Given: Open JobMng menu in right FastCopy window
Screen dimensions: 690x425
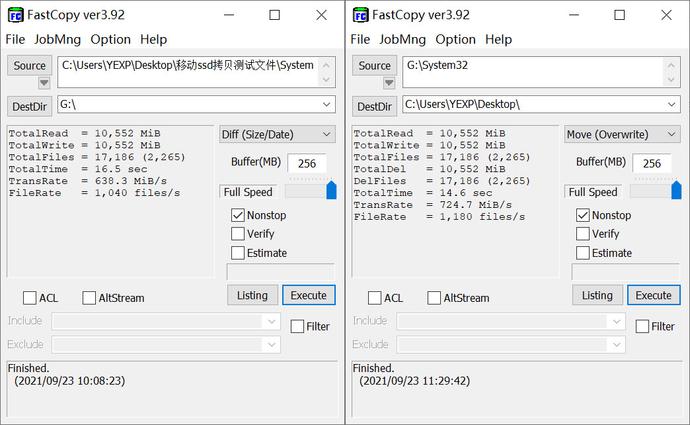Looking at the screenshot, I should coord(403,40).
